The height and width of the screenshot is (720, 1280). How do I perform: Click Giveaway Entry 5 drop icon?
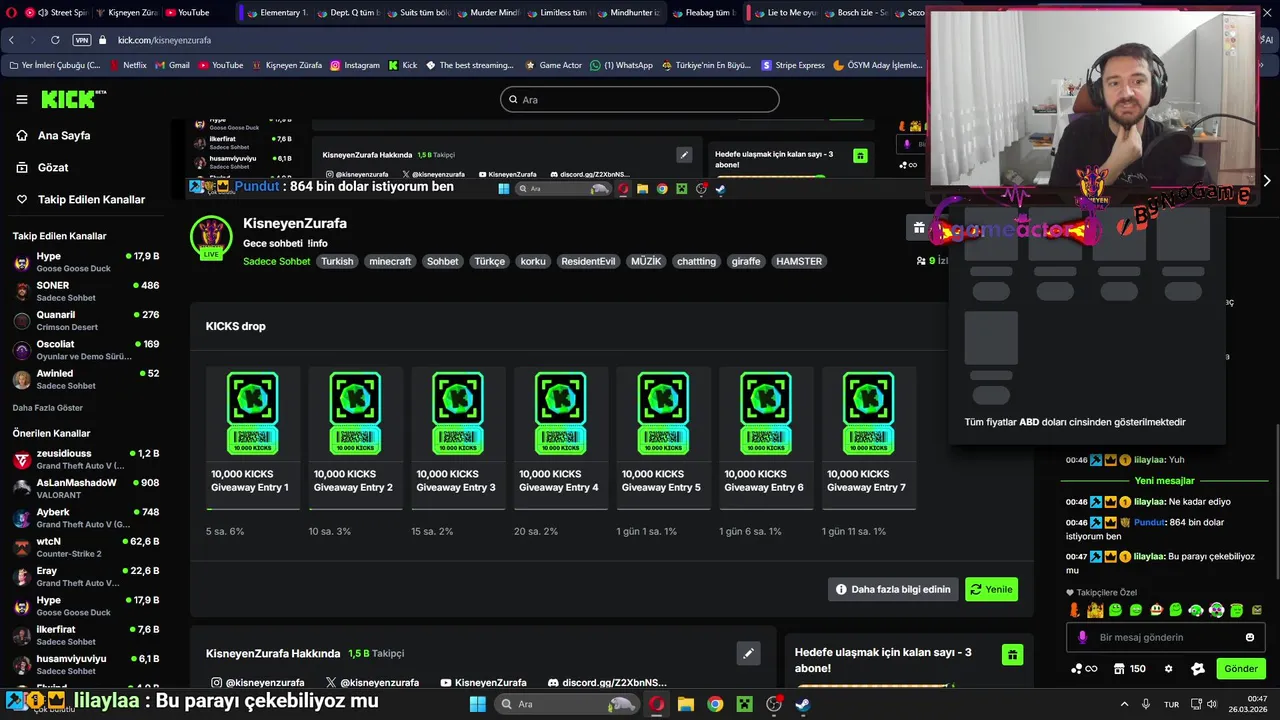663,413
